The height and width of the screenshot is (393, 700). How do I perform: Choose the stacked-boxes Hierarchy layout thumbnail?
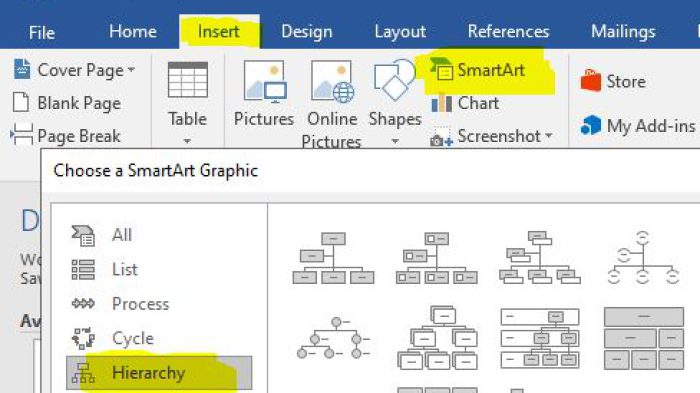(x=438, y=338)
